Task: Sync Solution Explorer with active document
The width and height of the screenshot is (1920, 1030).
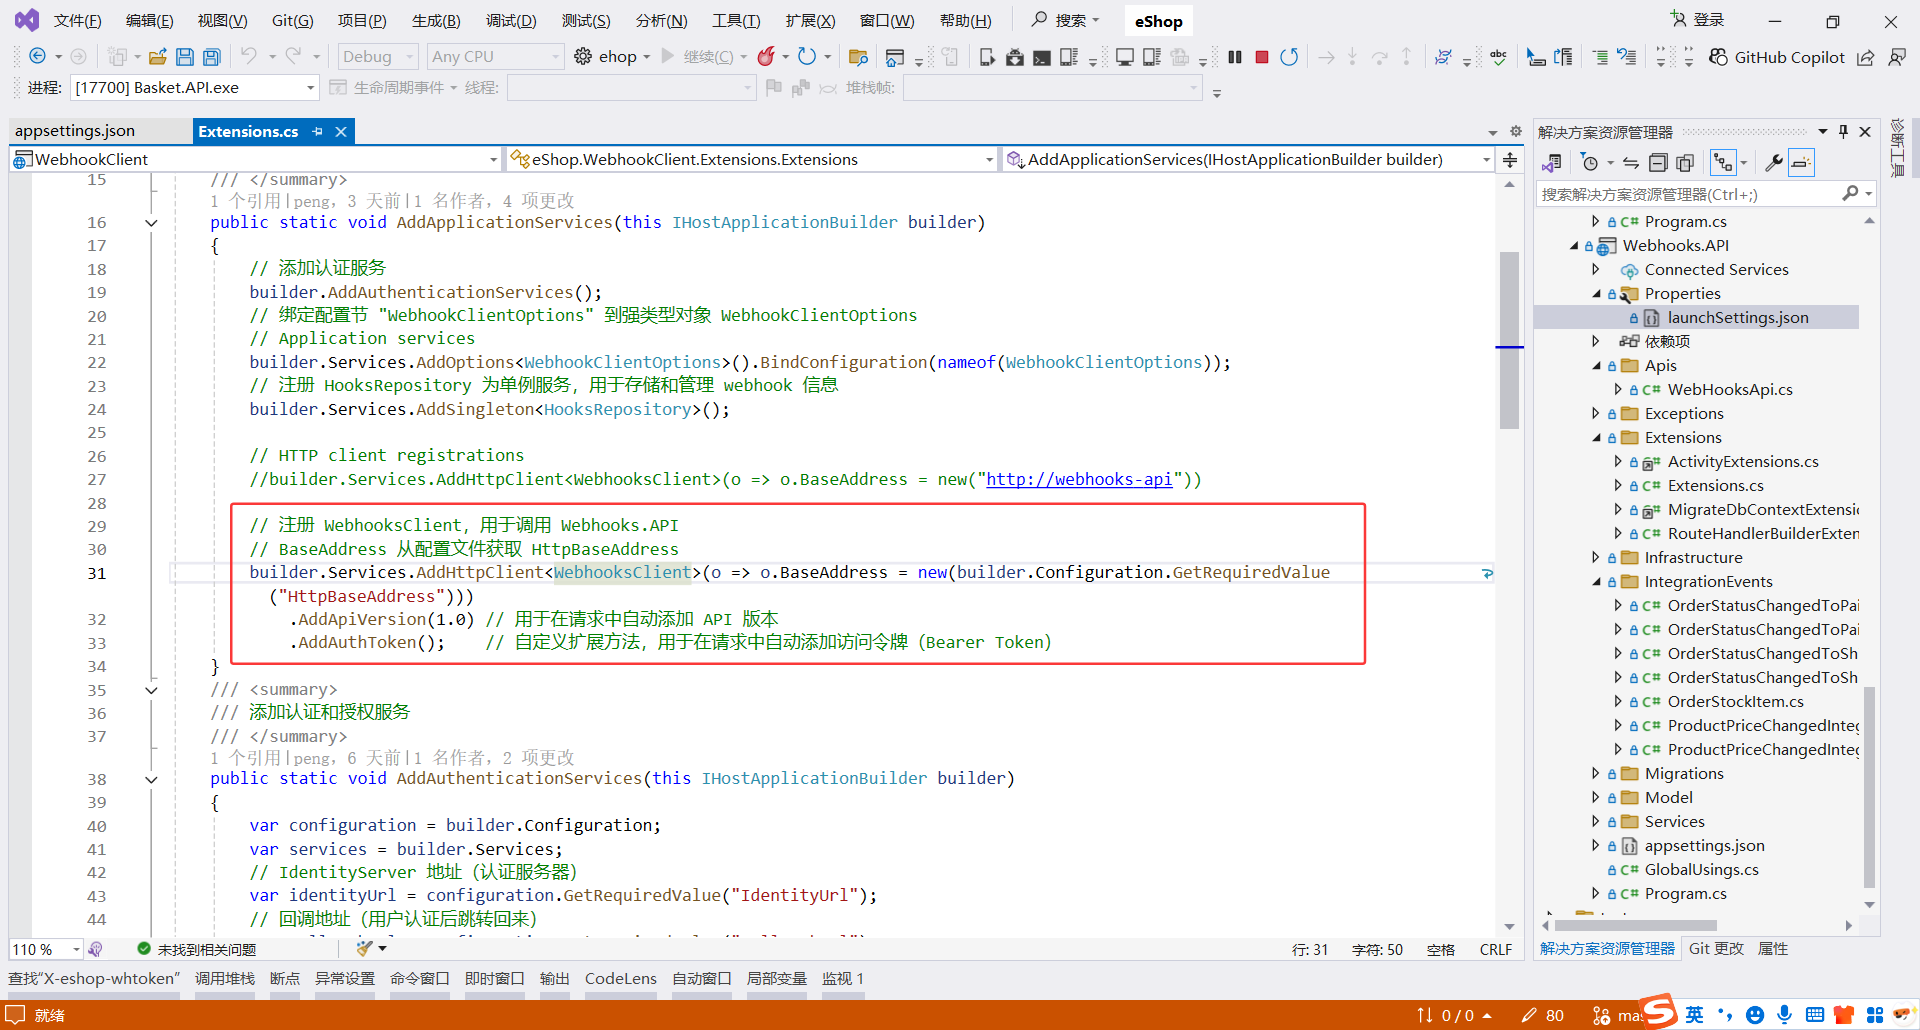Action: 1631,163
